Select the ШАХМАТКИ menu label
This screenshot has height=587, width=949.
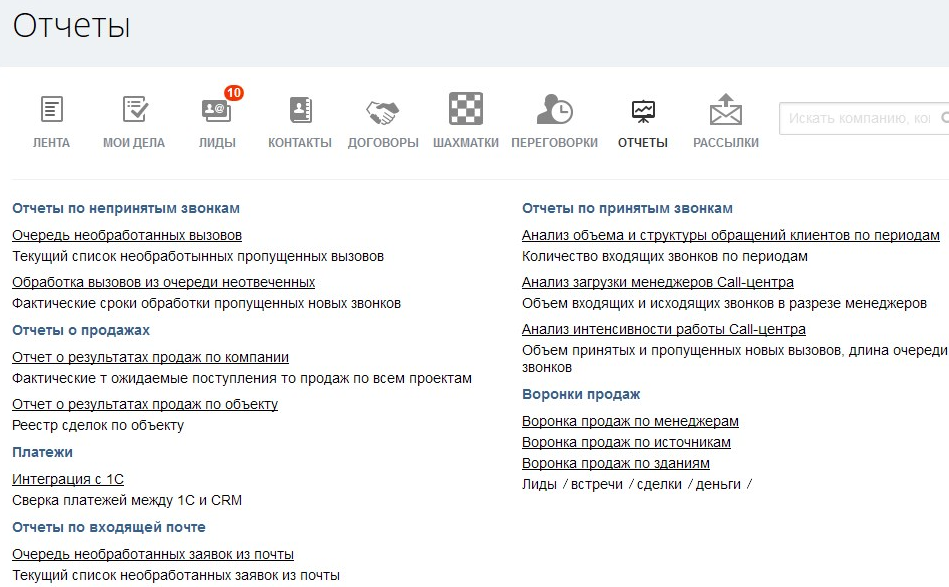(x=465, y=143)
